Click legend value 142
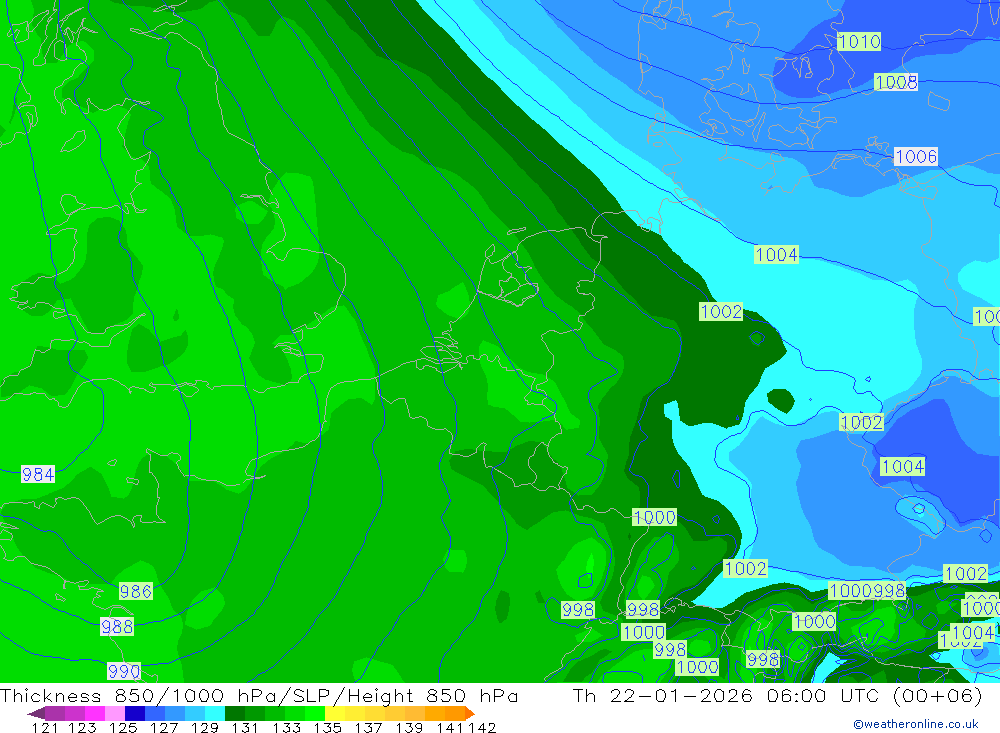Screen dimensions: 1000x733 click(482, 727)
